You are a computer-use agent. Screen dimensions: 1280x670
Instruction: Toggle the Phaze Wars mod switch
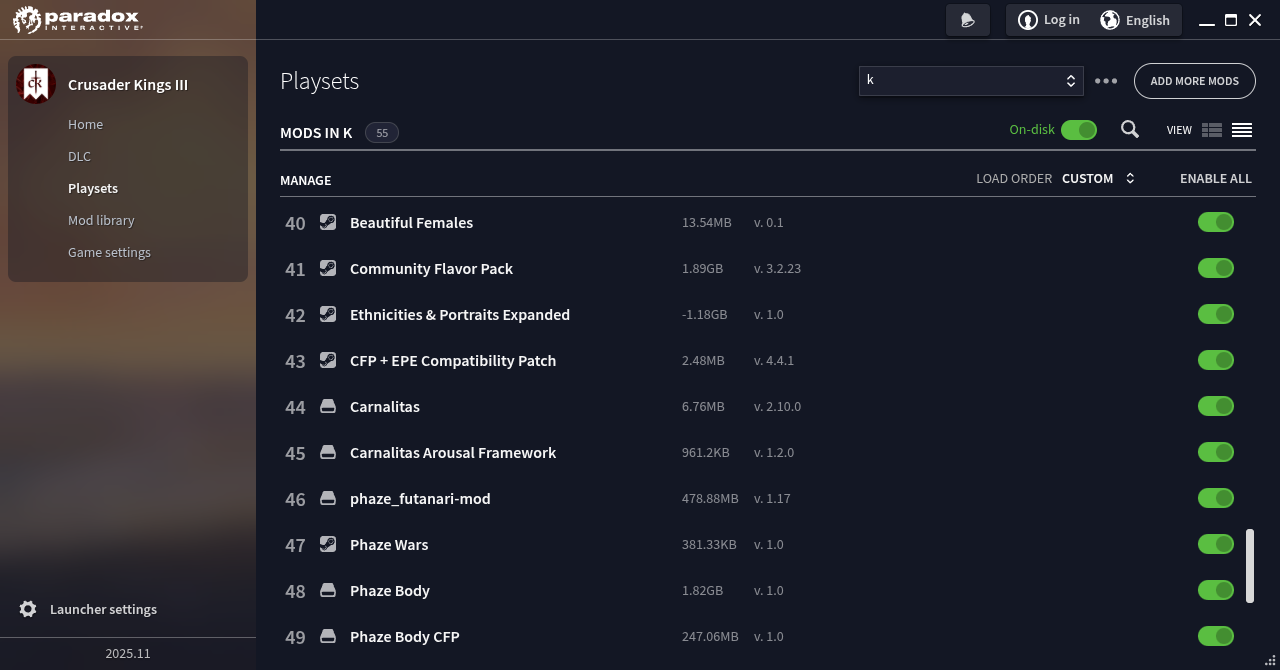pos(1216,544)
